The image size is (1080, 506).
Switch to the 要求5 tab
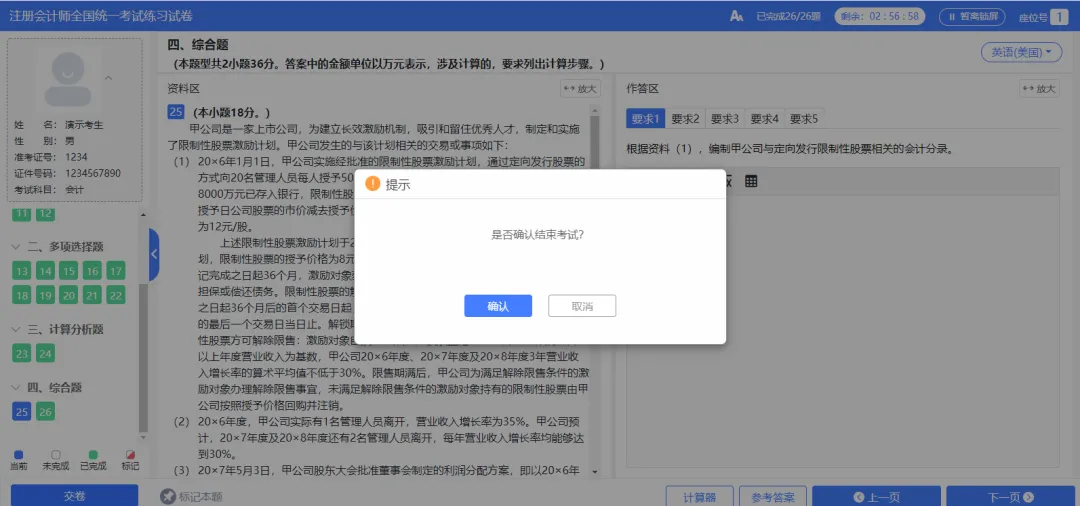pyautogui.click(x=803, y=119)
